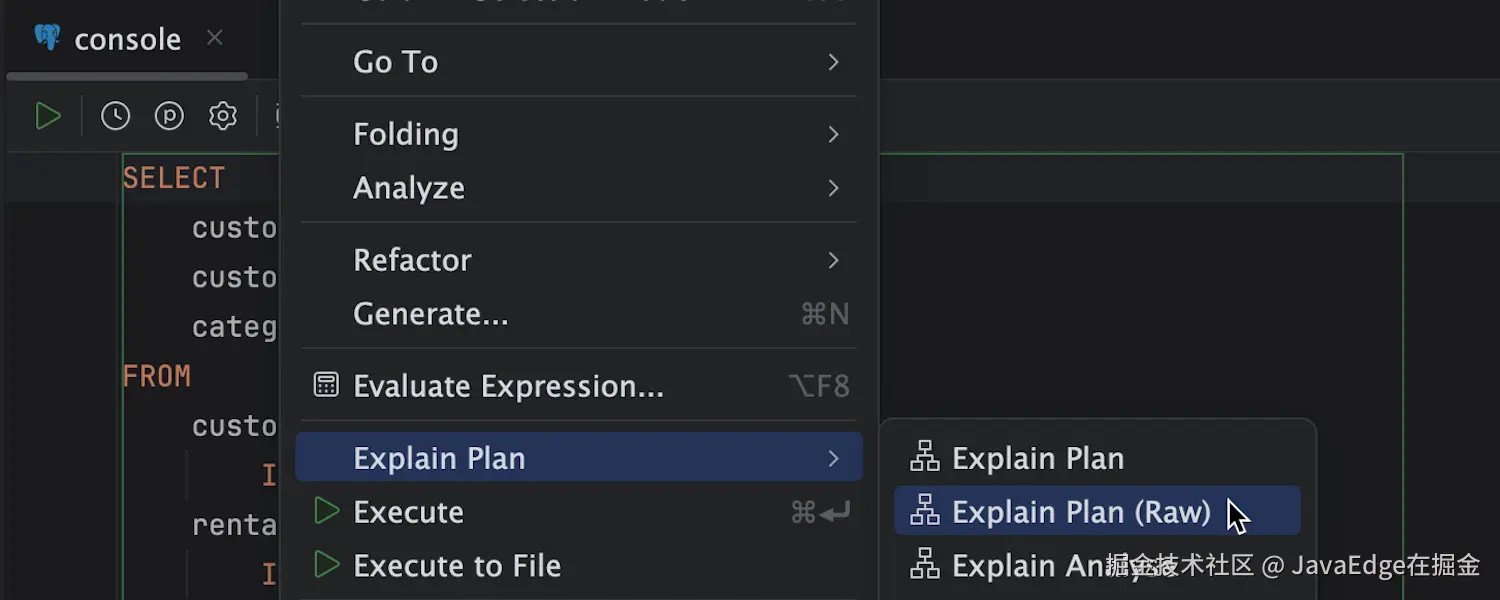Viewport: 1500px width, 600px height.
Task: Expand the Go To submenu arrow
Action: (x=833, y=62)
